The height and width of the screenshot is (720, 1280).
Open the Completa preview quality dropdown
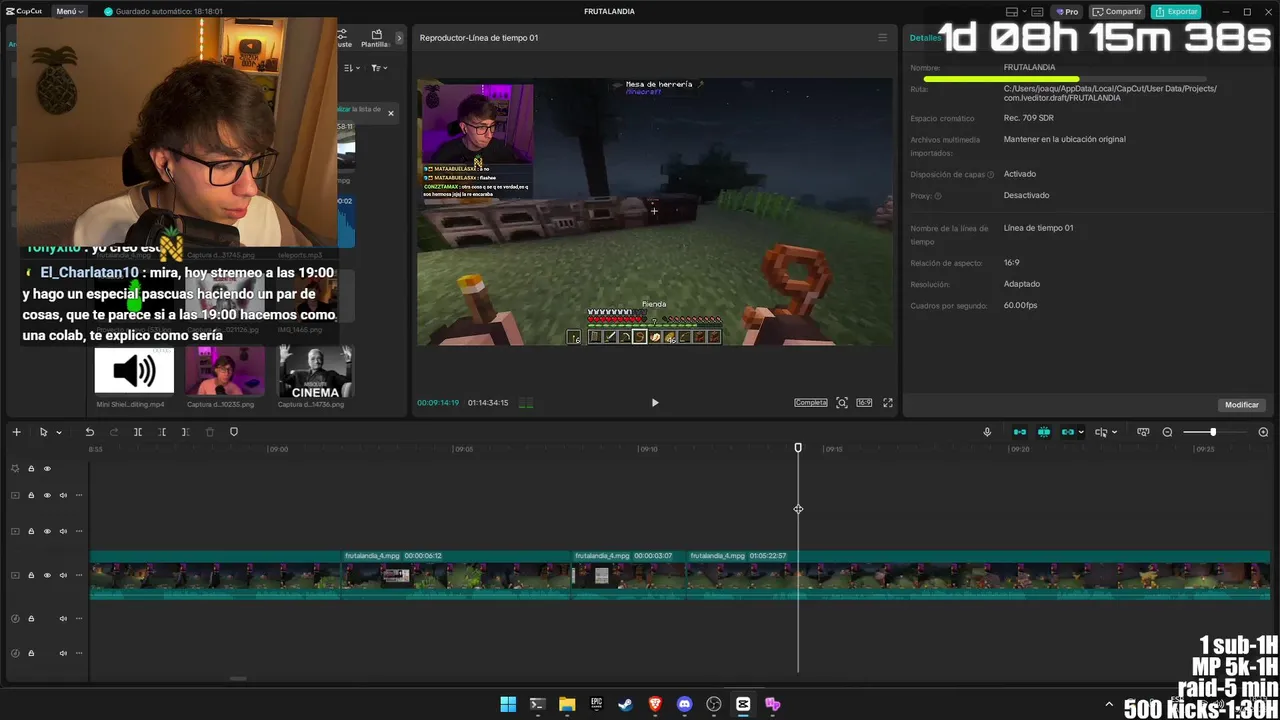coord(811,403)
